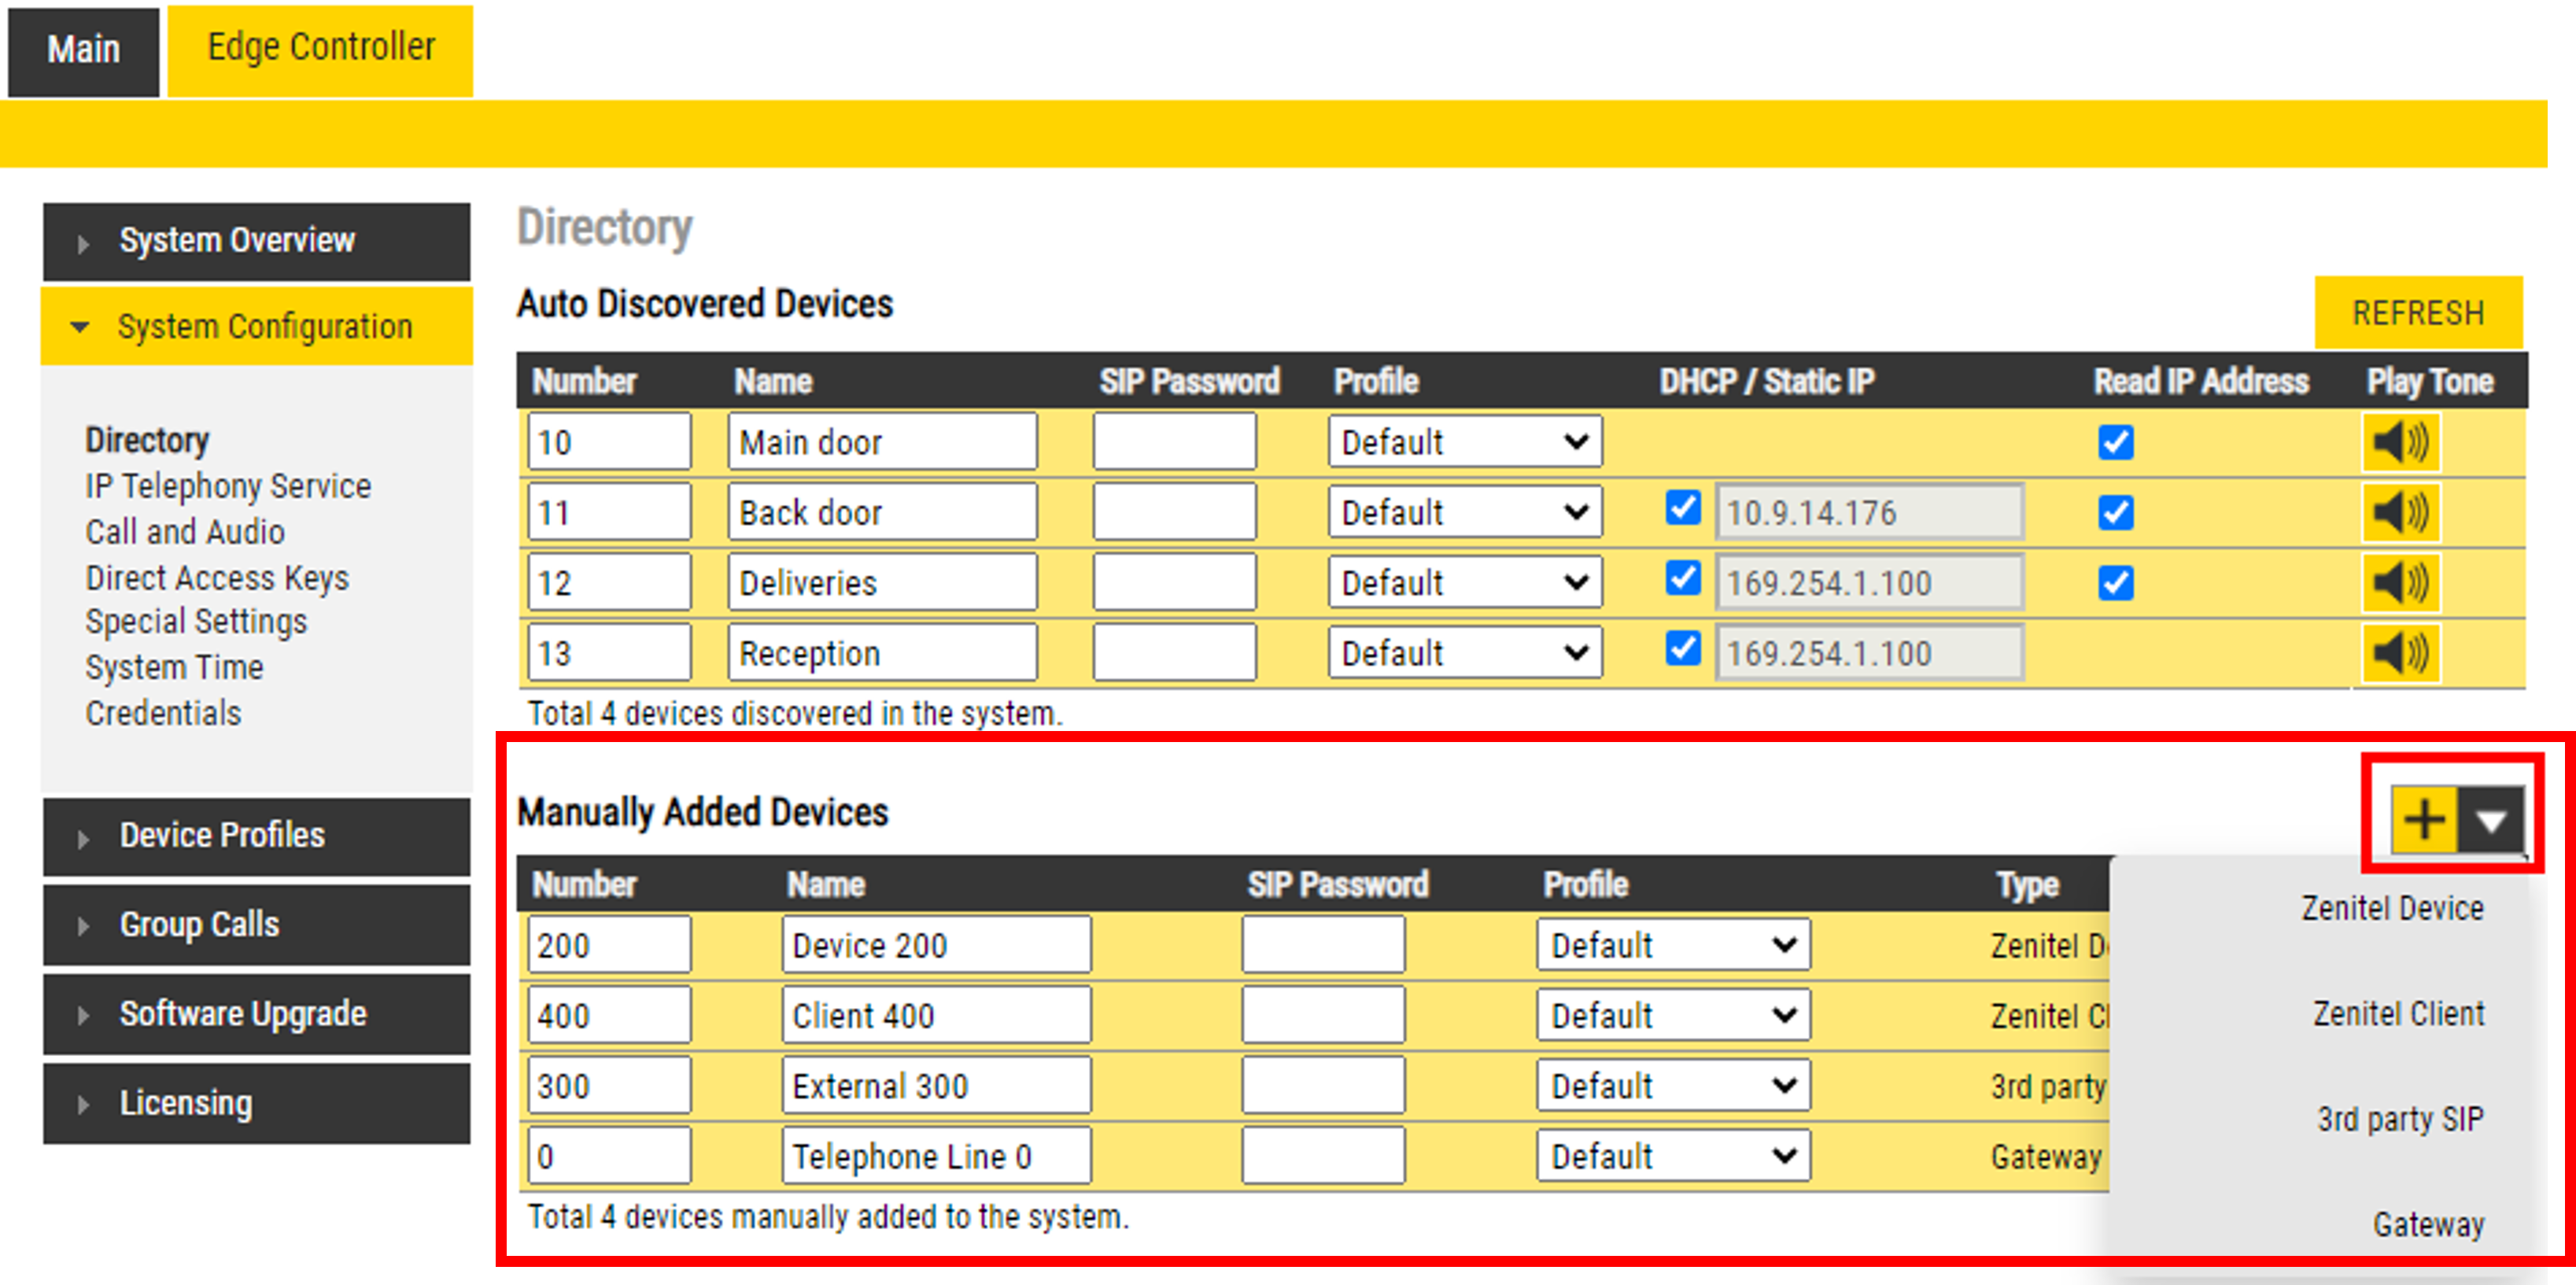Expand Device Profiles sidebar section
Viewport: 2576px width, 1285px height.
(221, 835)
